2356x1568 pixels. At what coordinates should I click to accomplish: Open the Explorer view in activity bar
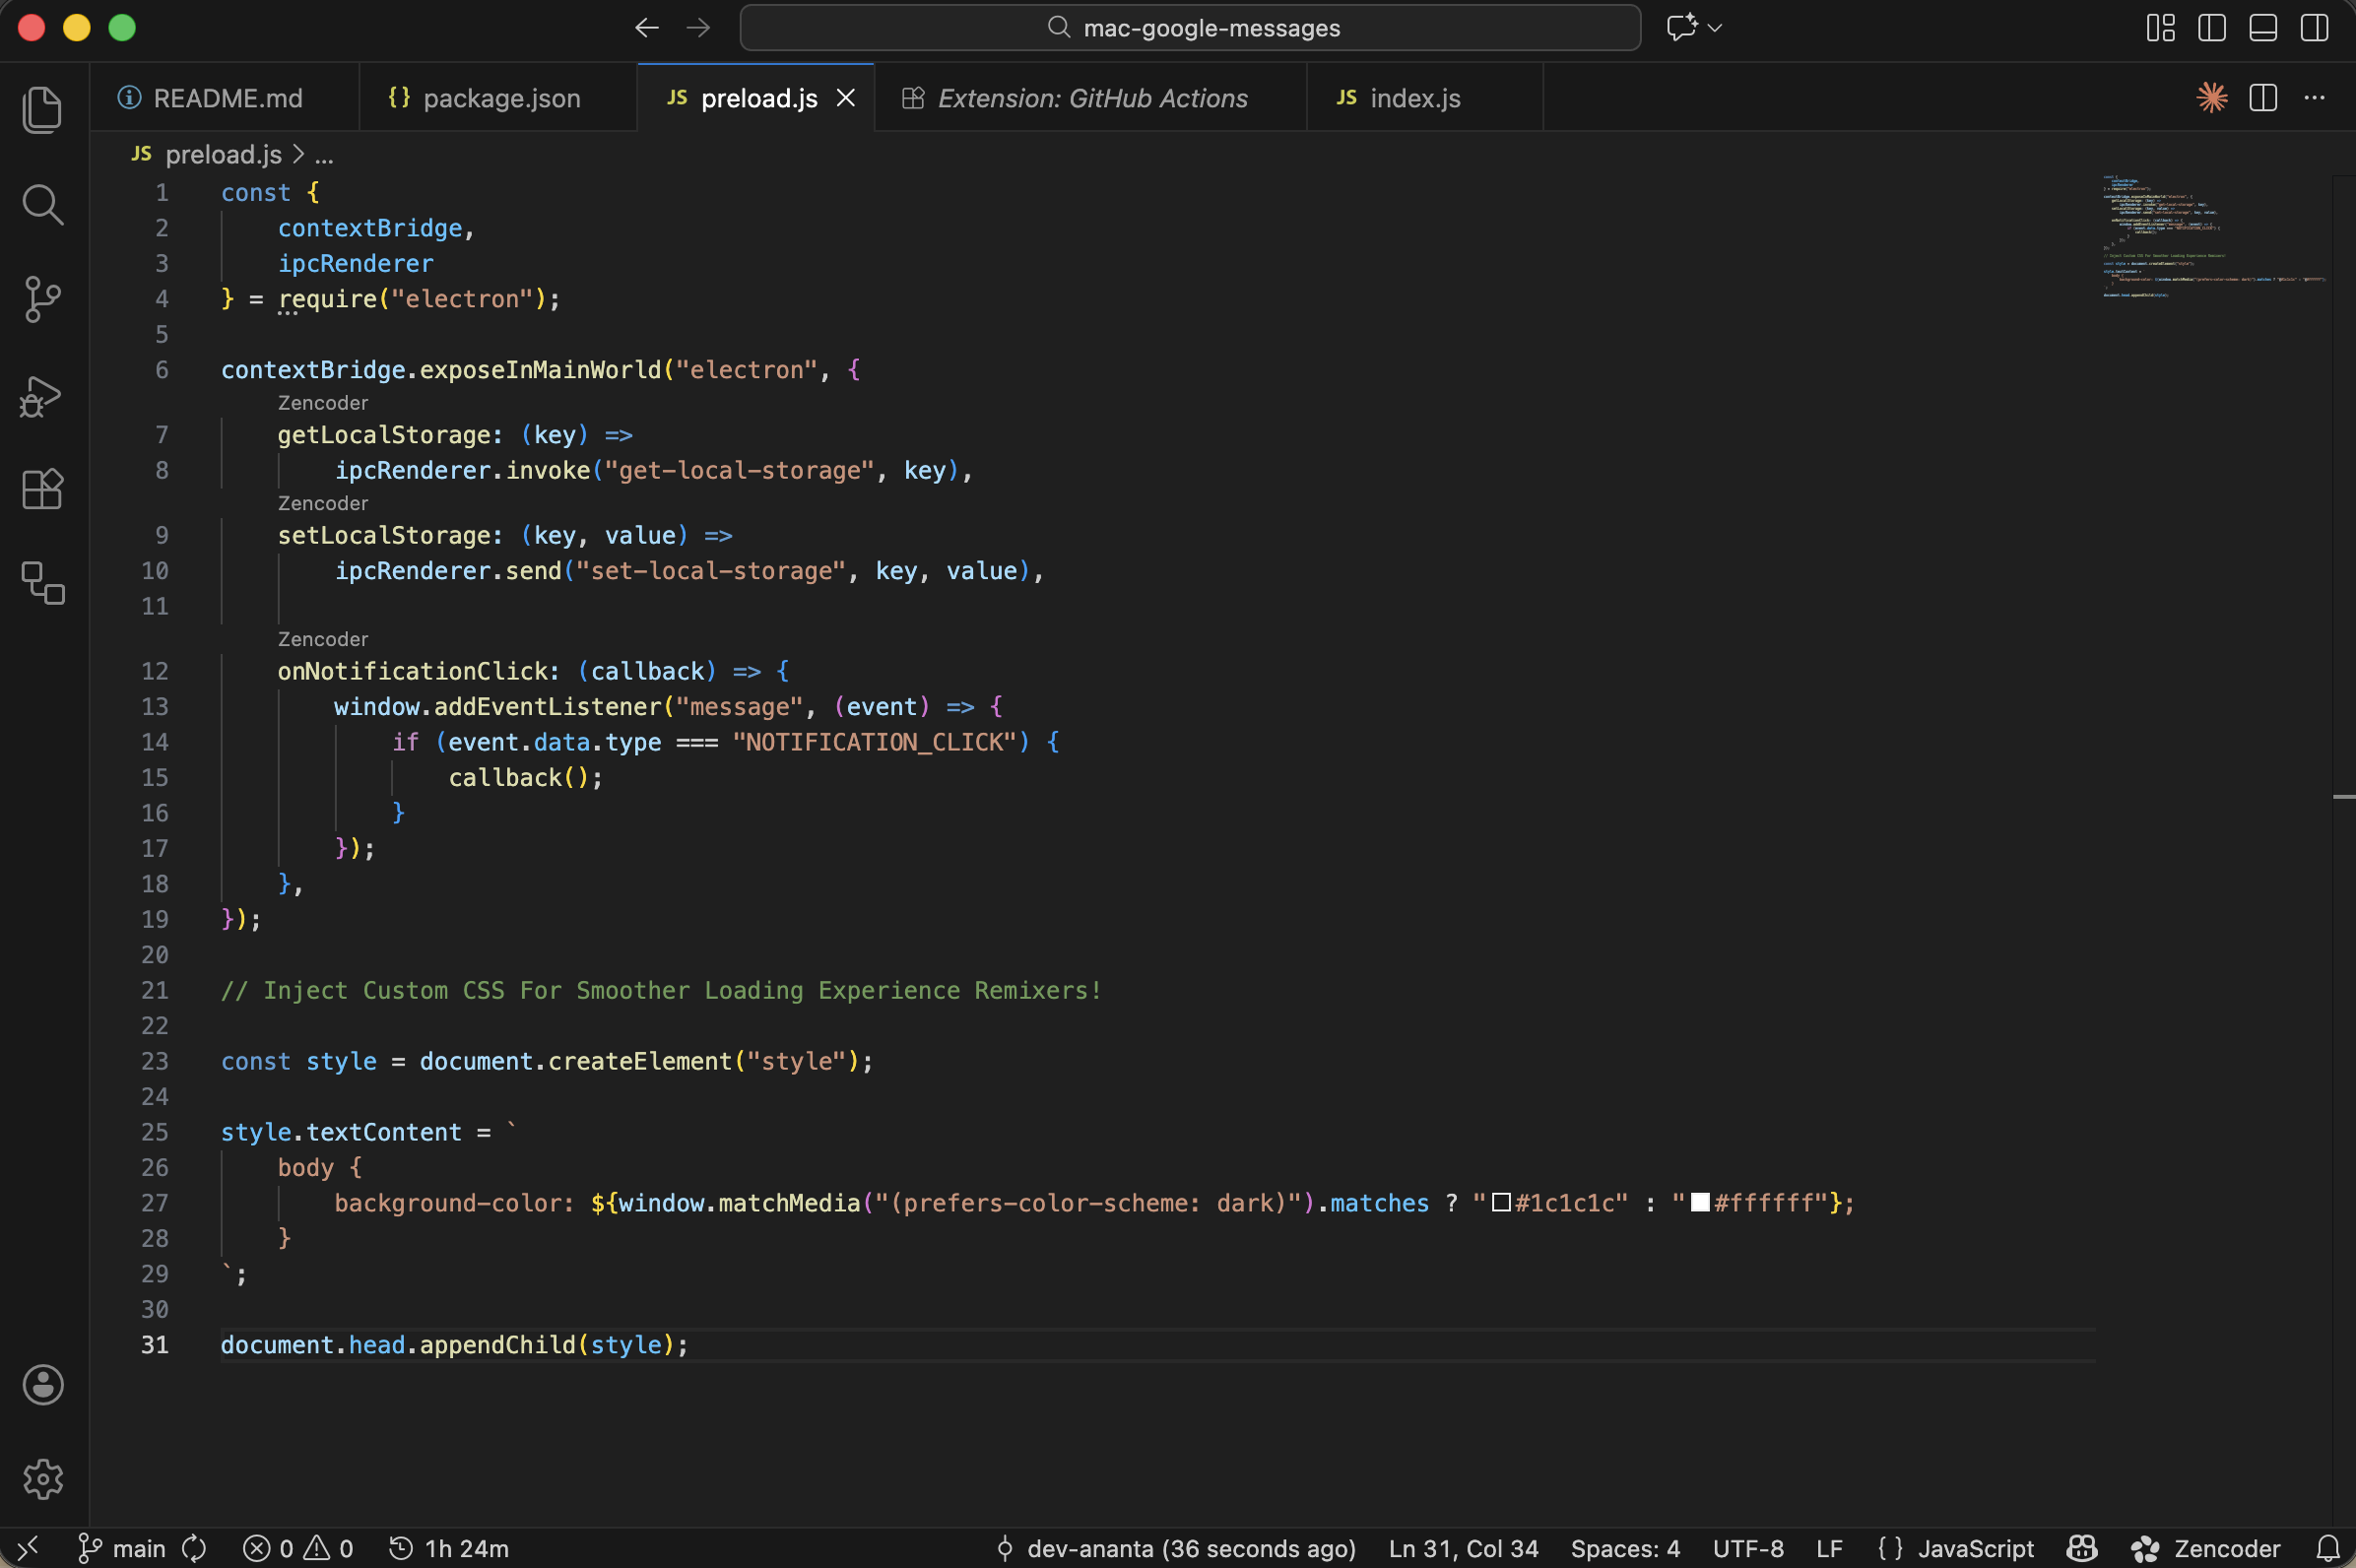(x=42, y=110)
